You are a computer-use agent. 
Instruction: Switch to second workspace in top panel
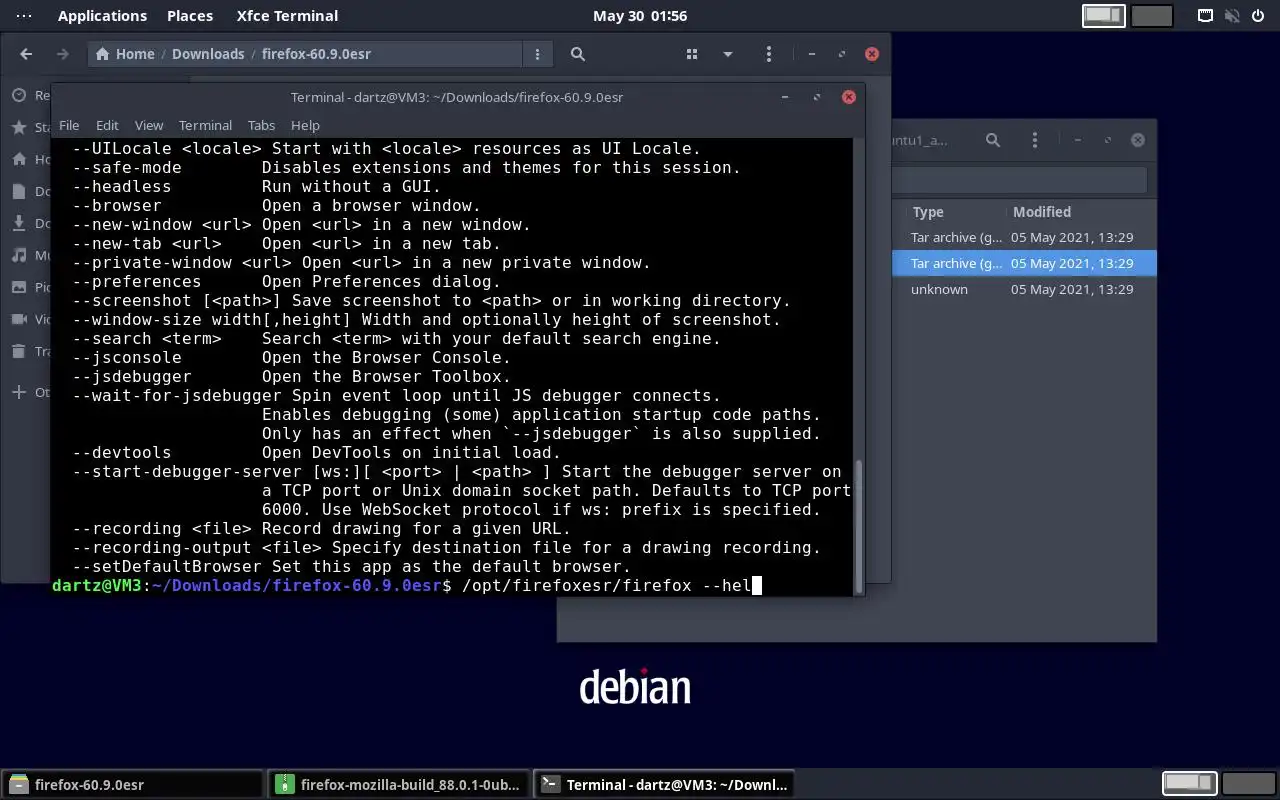tap(1152, 16)
